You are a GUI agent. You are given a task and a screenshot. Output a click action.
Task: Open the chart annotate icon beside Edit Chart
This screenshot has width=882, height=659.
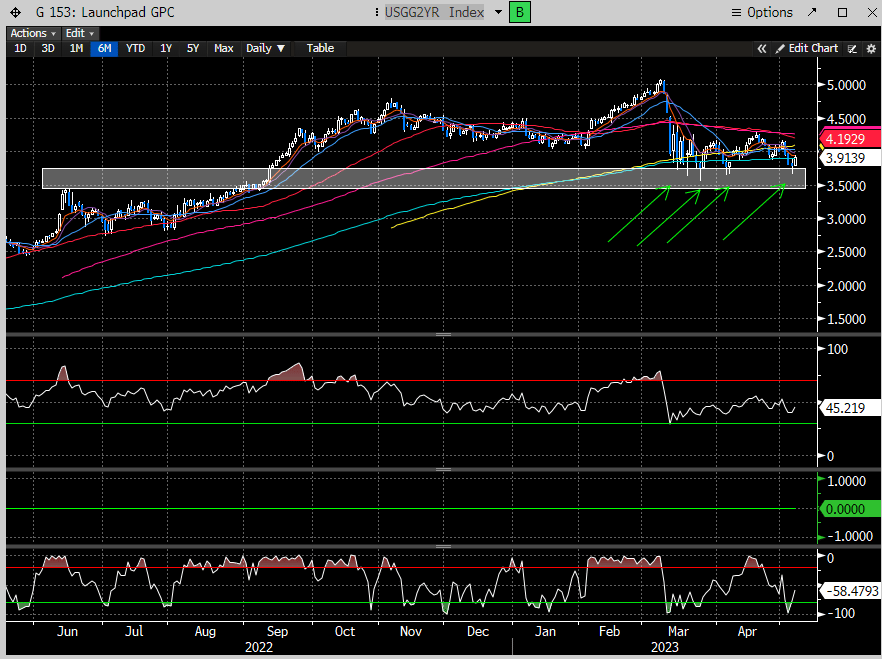852,48
